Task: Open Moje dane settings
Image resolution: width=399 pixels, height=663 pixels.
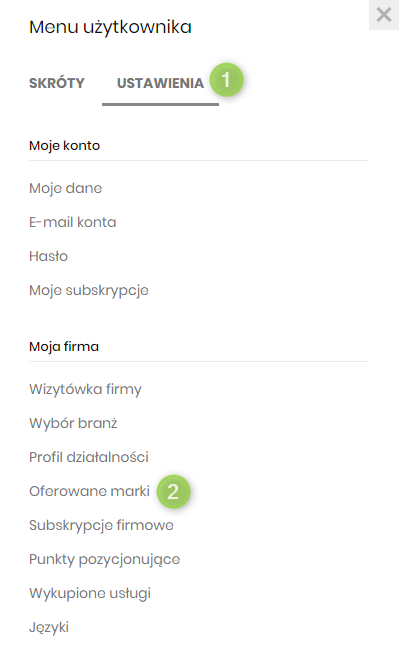Action: coord(66,188)
